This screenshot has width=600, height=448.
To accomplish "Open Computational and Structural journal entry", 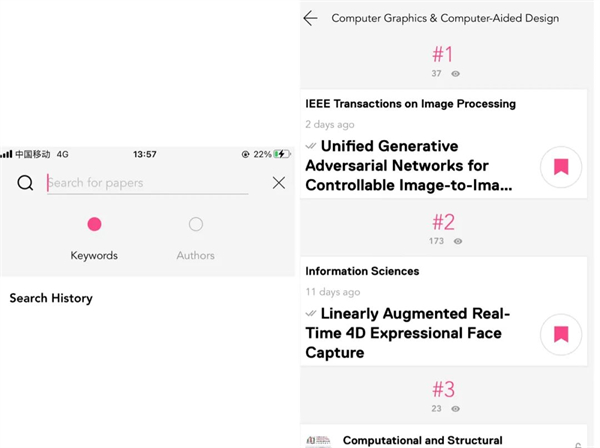I will 422,440.
